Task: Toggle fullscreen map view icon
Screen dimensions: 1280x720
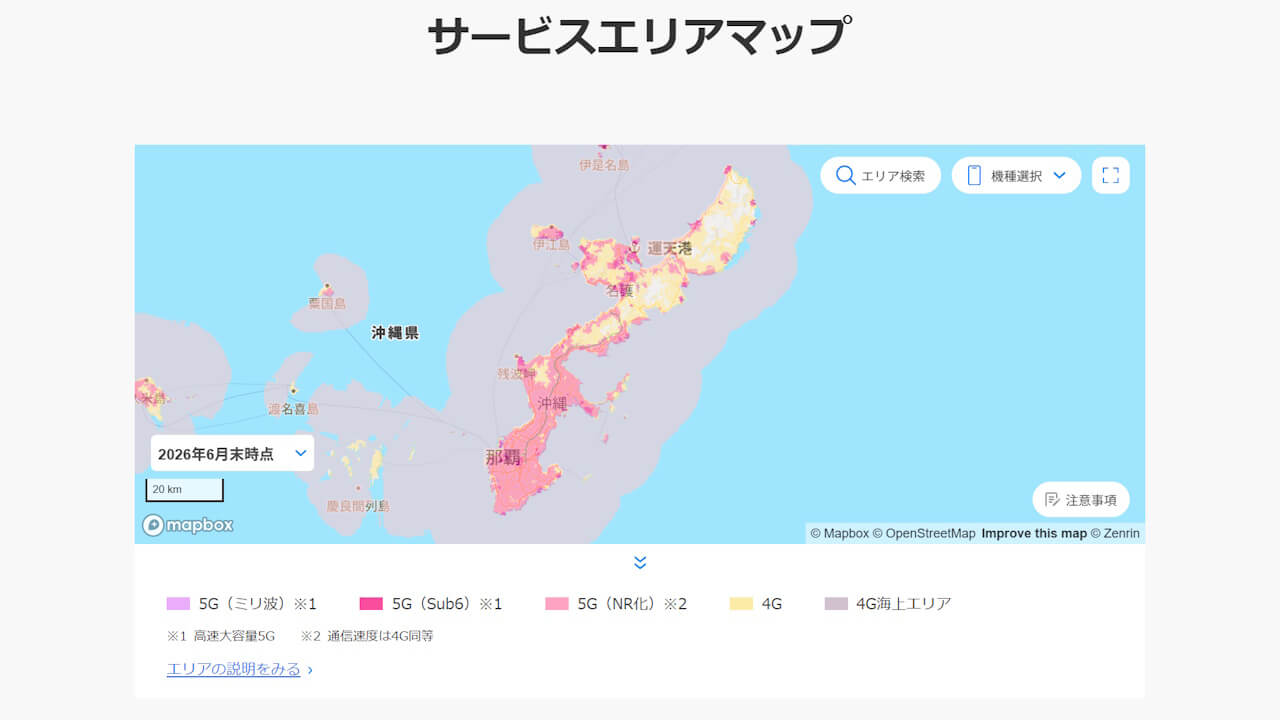Action: click(1110, 175)
